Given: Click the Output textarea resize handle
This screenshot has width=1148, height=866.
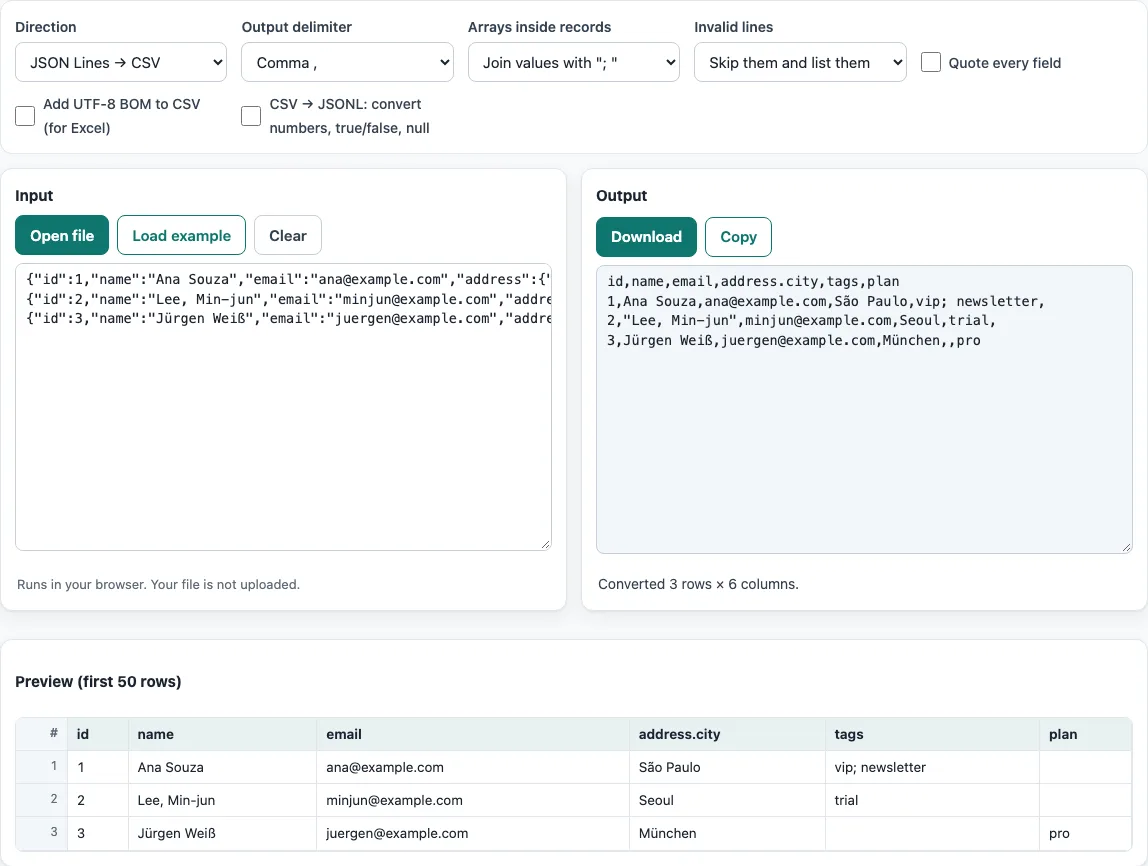Looking at the screenshot, I should click(1126, 547).
